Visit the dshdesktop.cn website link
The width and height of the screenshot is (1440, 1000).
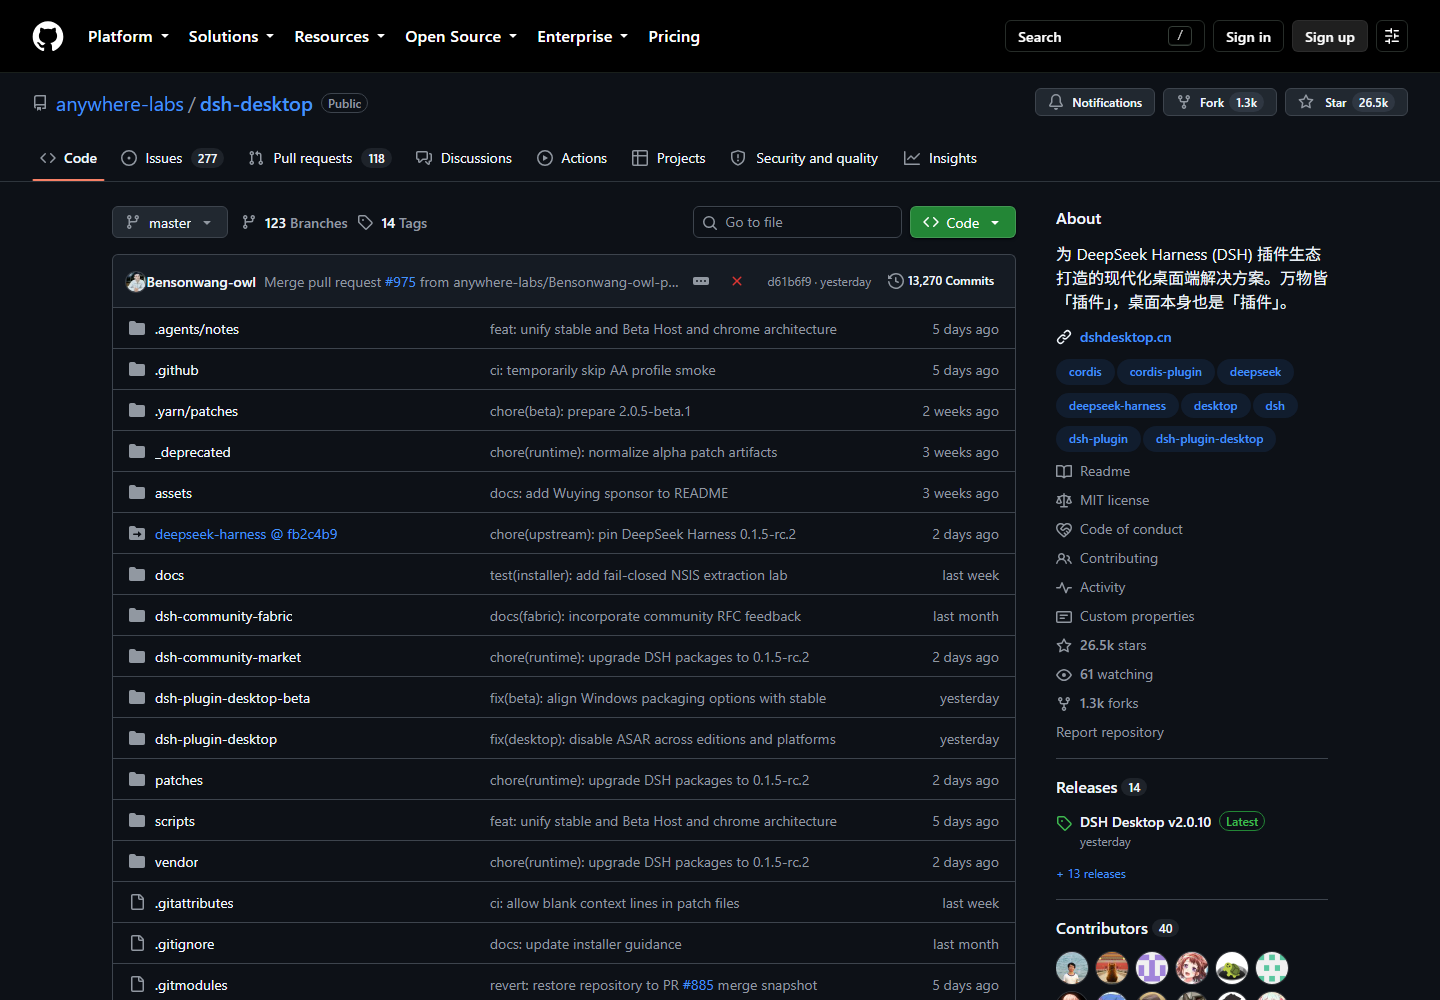1125,337
